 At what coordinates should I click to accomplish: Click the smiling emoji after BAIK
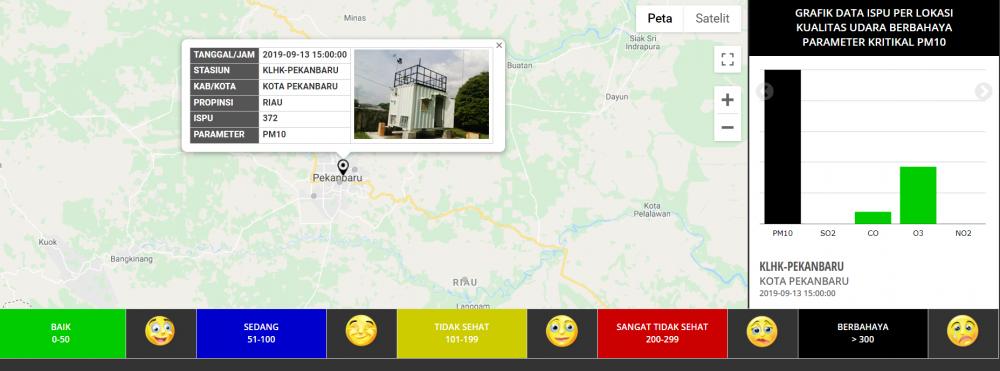pyautogui.click(x=160, y=331)
